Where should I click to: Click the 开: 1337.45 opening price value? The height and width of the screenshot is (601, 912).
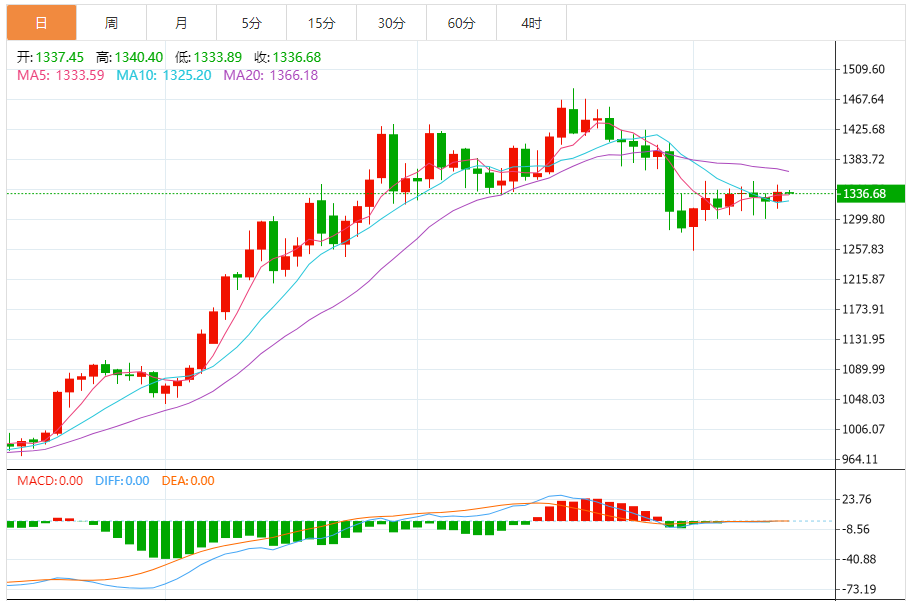(x=49, y=57)
